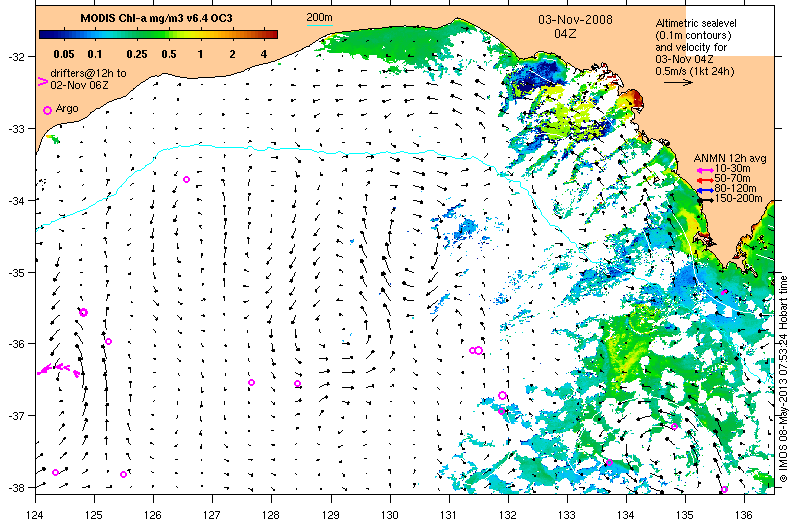
Task: Click the 4 colorbar tick label
Action: pyautogui.click(x=264, y=54)
